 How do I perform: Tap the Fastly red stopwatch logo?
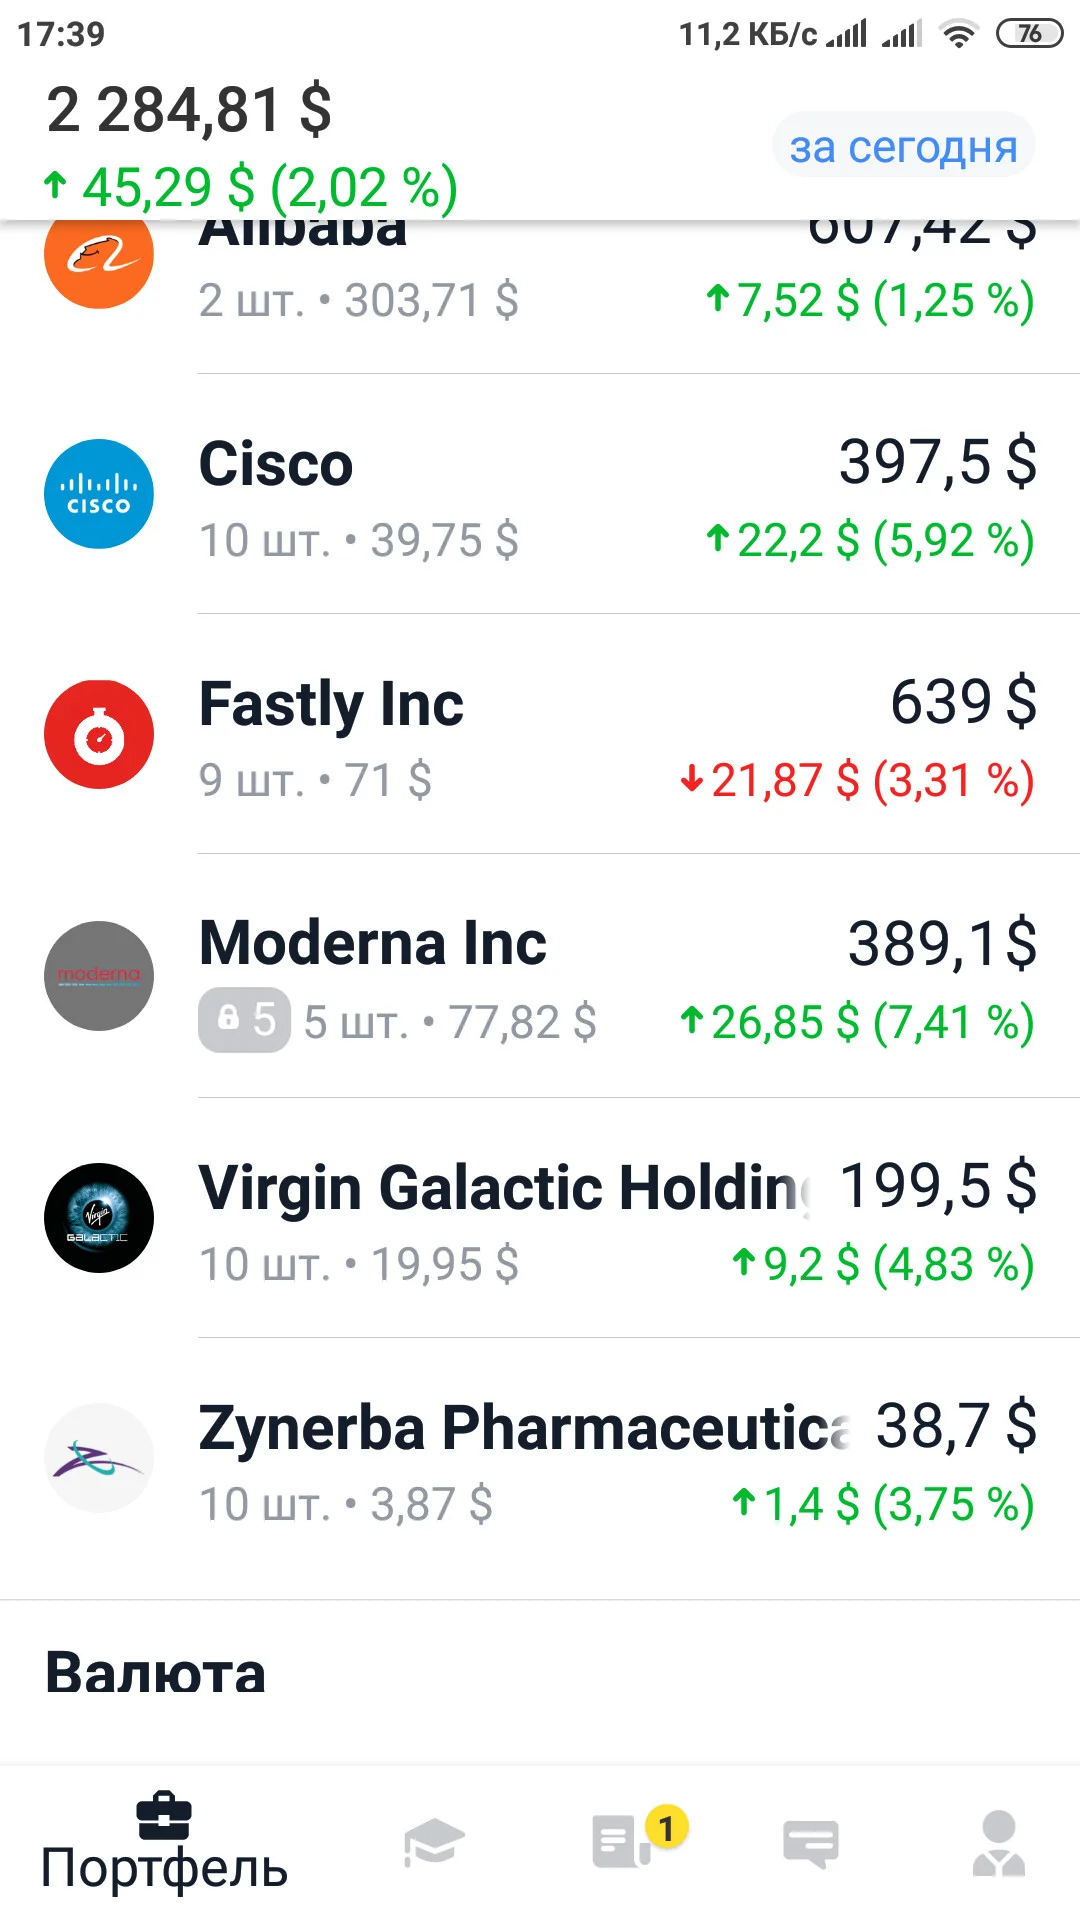(x=99, y=734)
